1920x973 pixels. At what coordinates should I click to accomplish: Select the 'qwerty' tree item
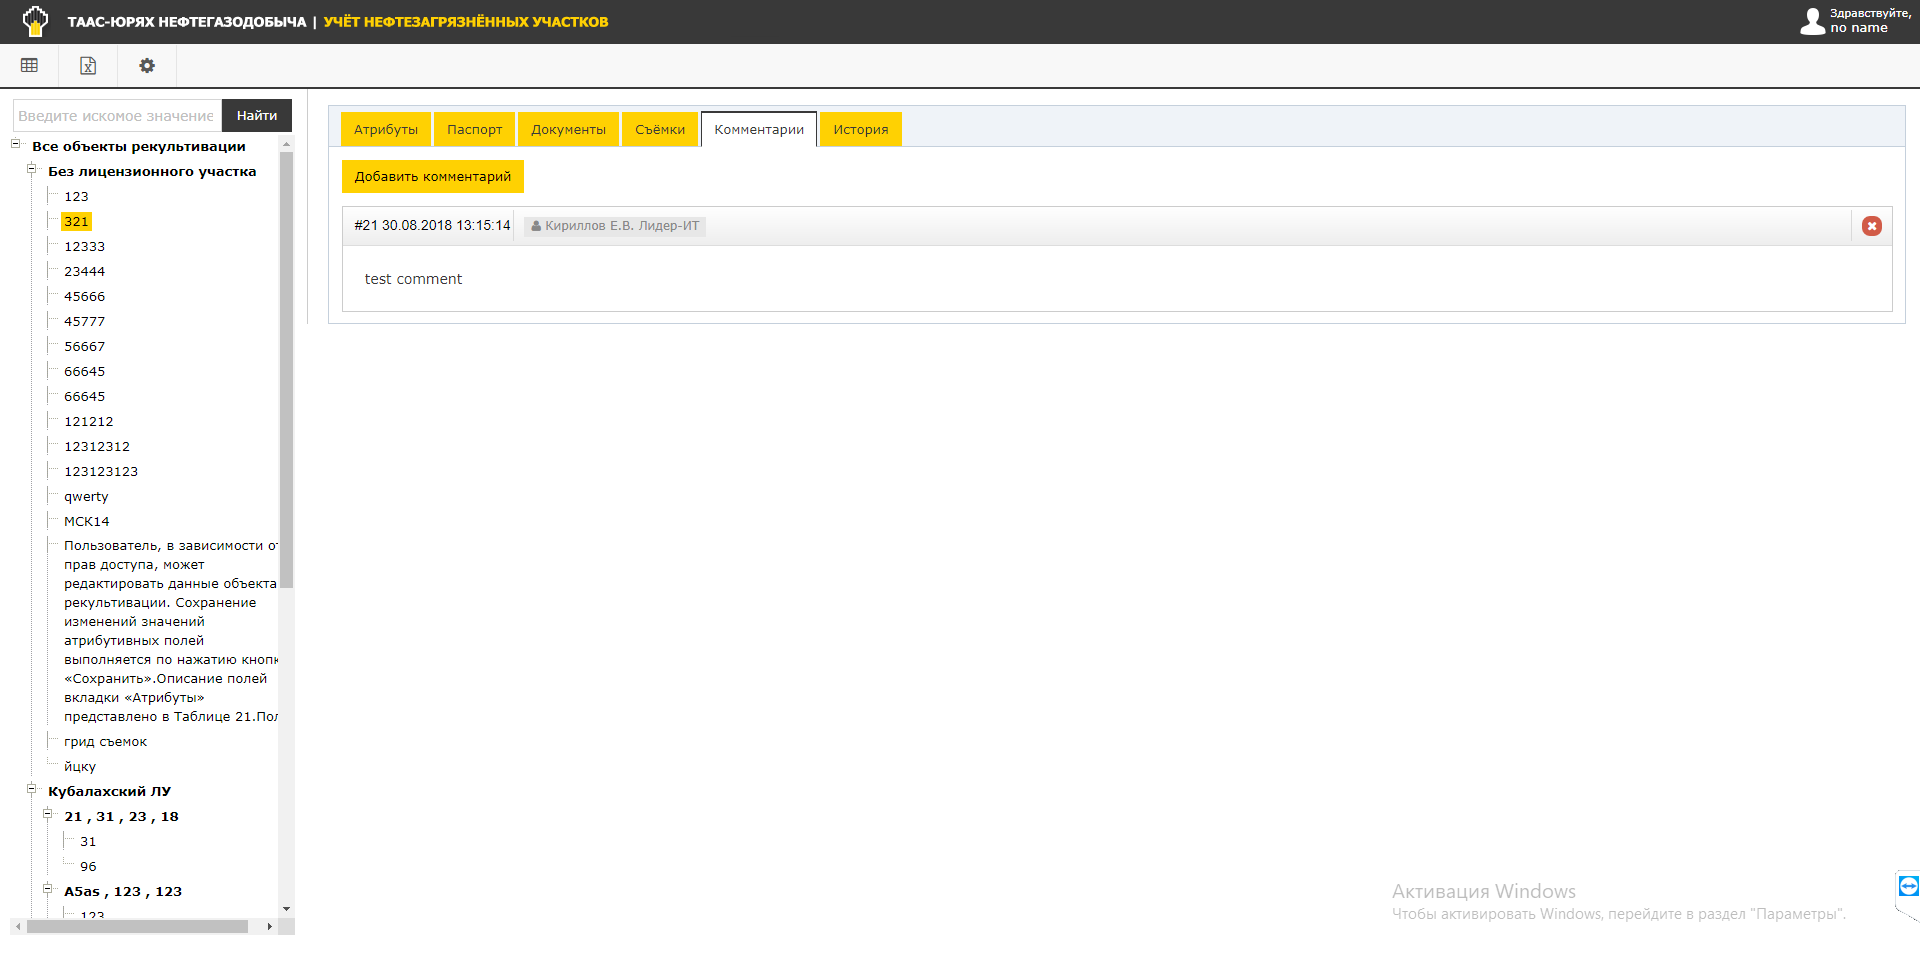click(86, 497)
